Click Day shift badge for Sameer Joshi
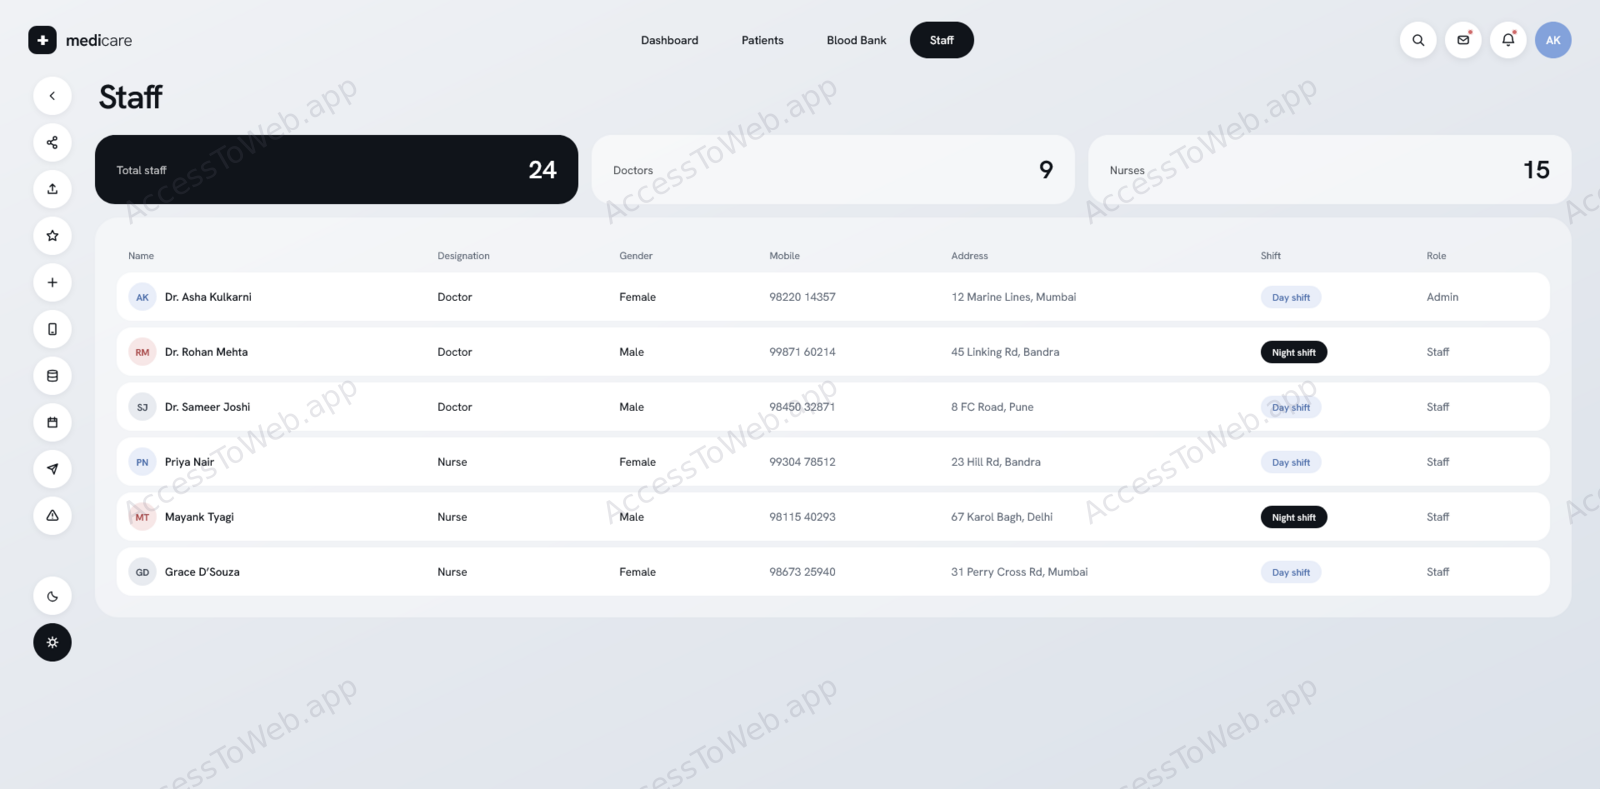The width and height of the screenshot is (1600, 789). coord(1291,407)
